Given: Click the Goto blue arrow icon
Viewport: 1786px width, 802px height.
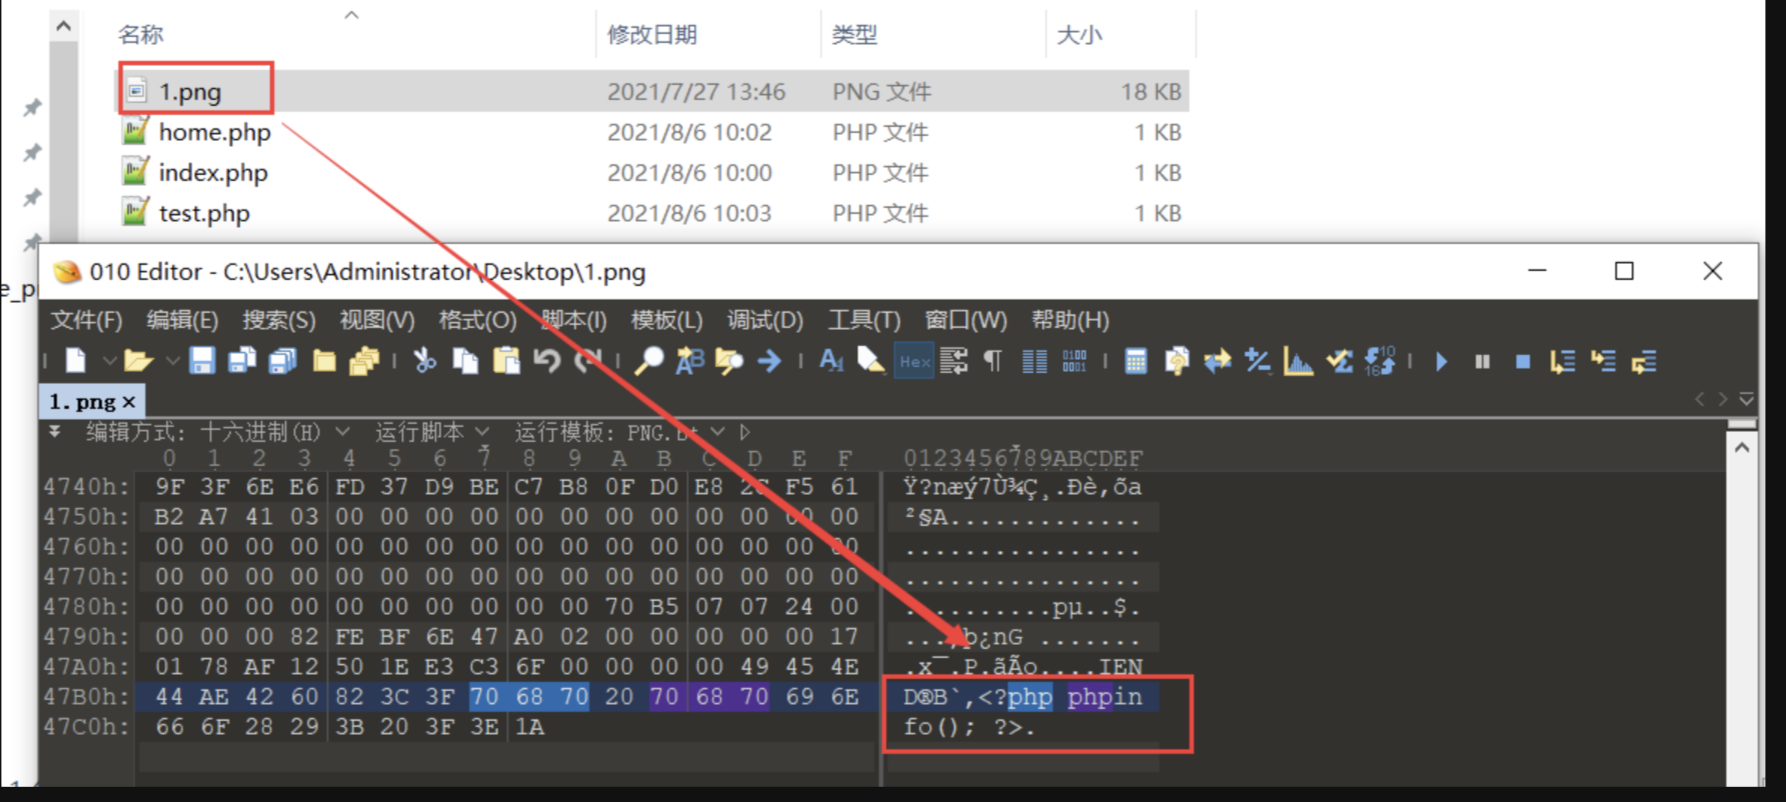Looking at the screenshot, I should click(769, 361).
